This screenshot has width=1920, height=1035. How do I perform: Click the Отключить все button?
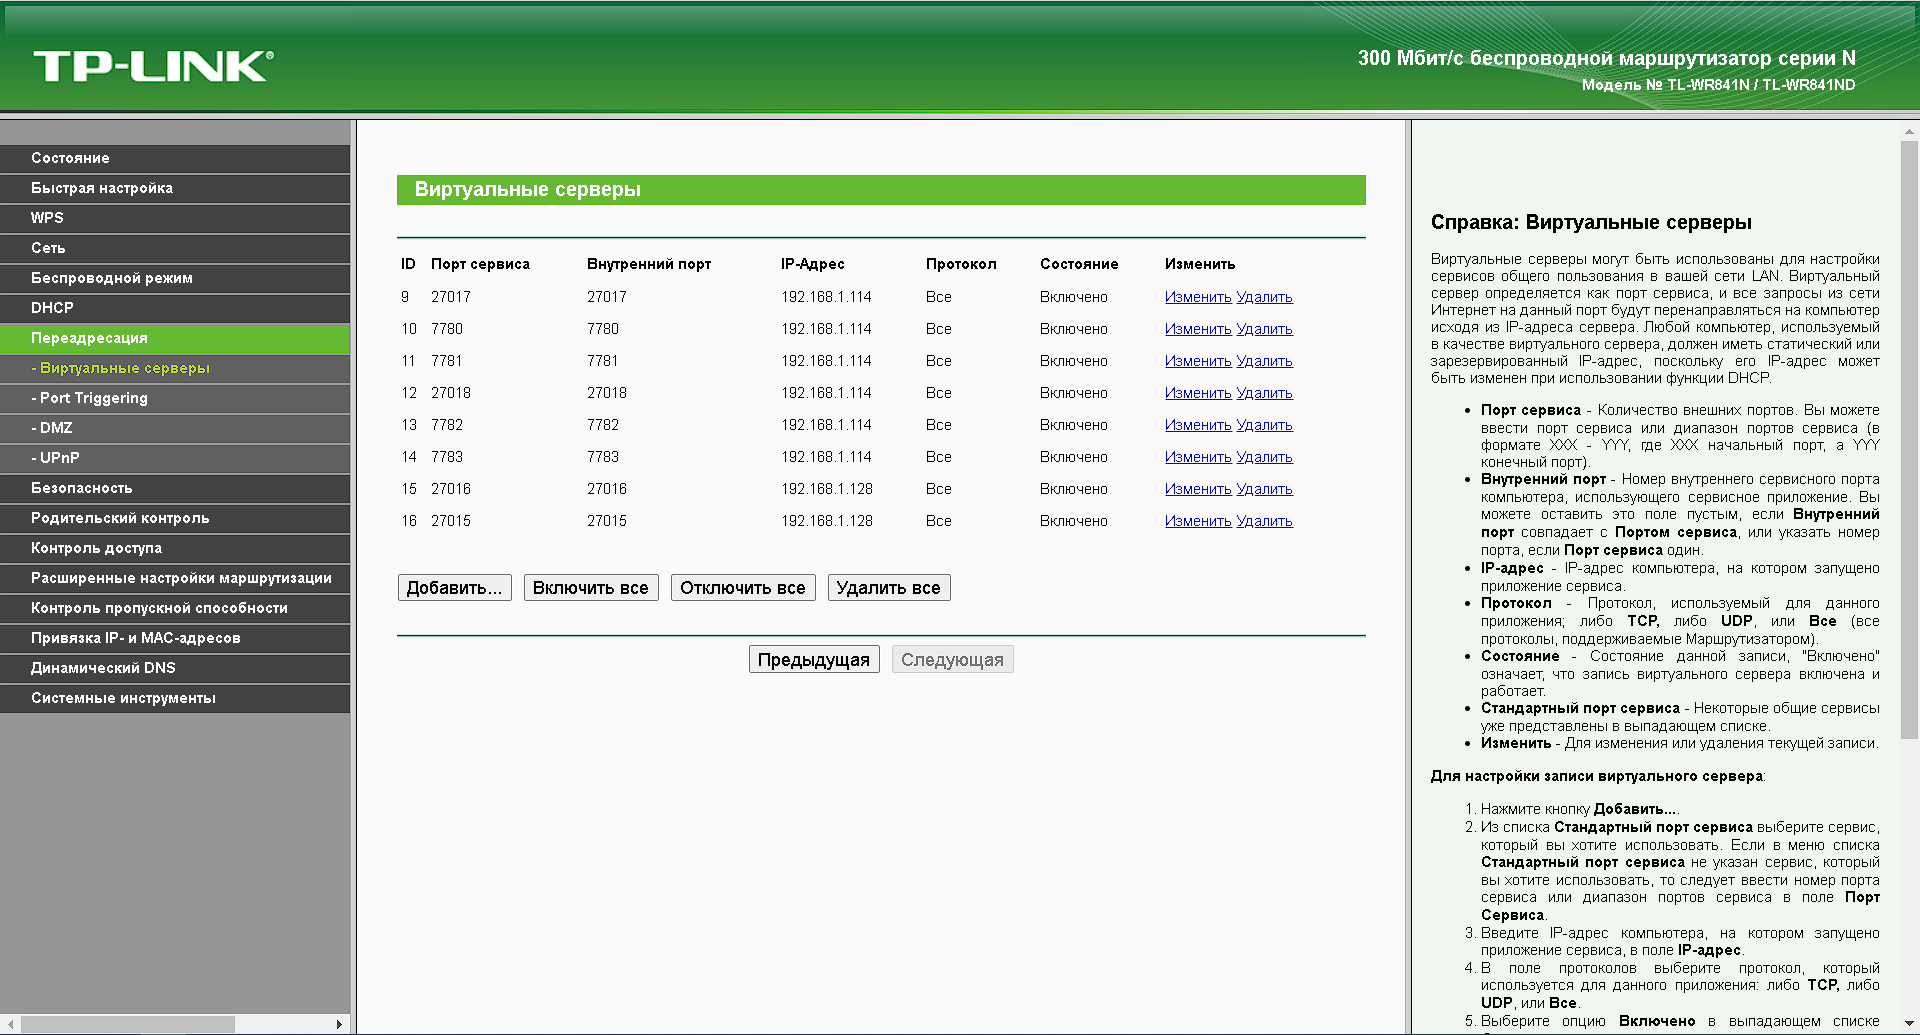(x=743, y=588)
